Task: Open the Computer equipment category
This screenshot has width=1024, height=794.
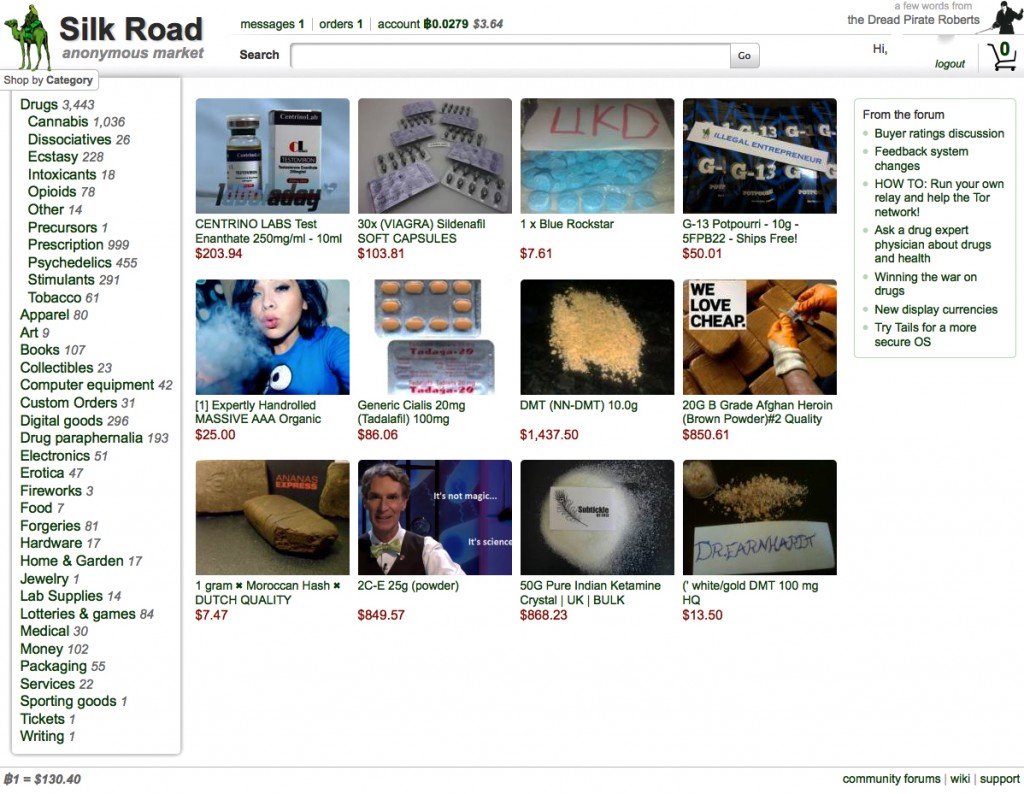Action: [x=87, y=385]
